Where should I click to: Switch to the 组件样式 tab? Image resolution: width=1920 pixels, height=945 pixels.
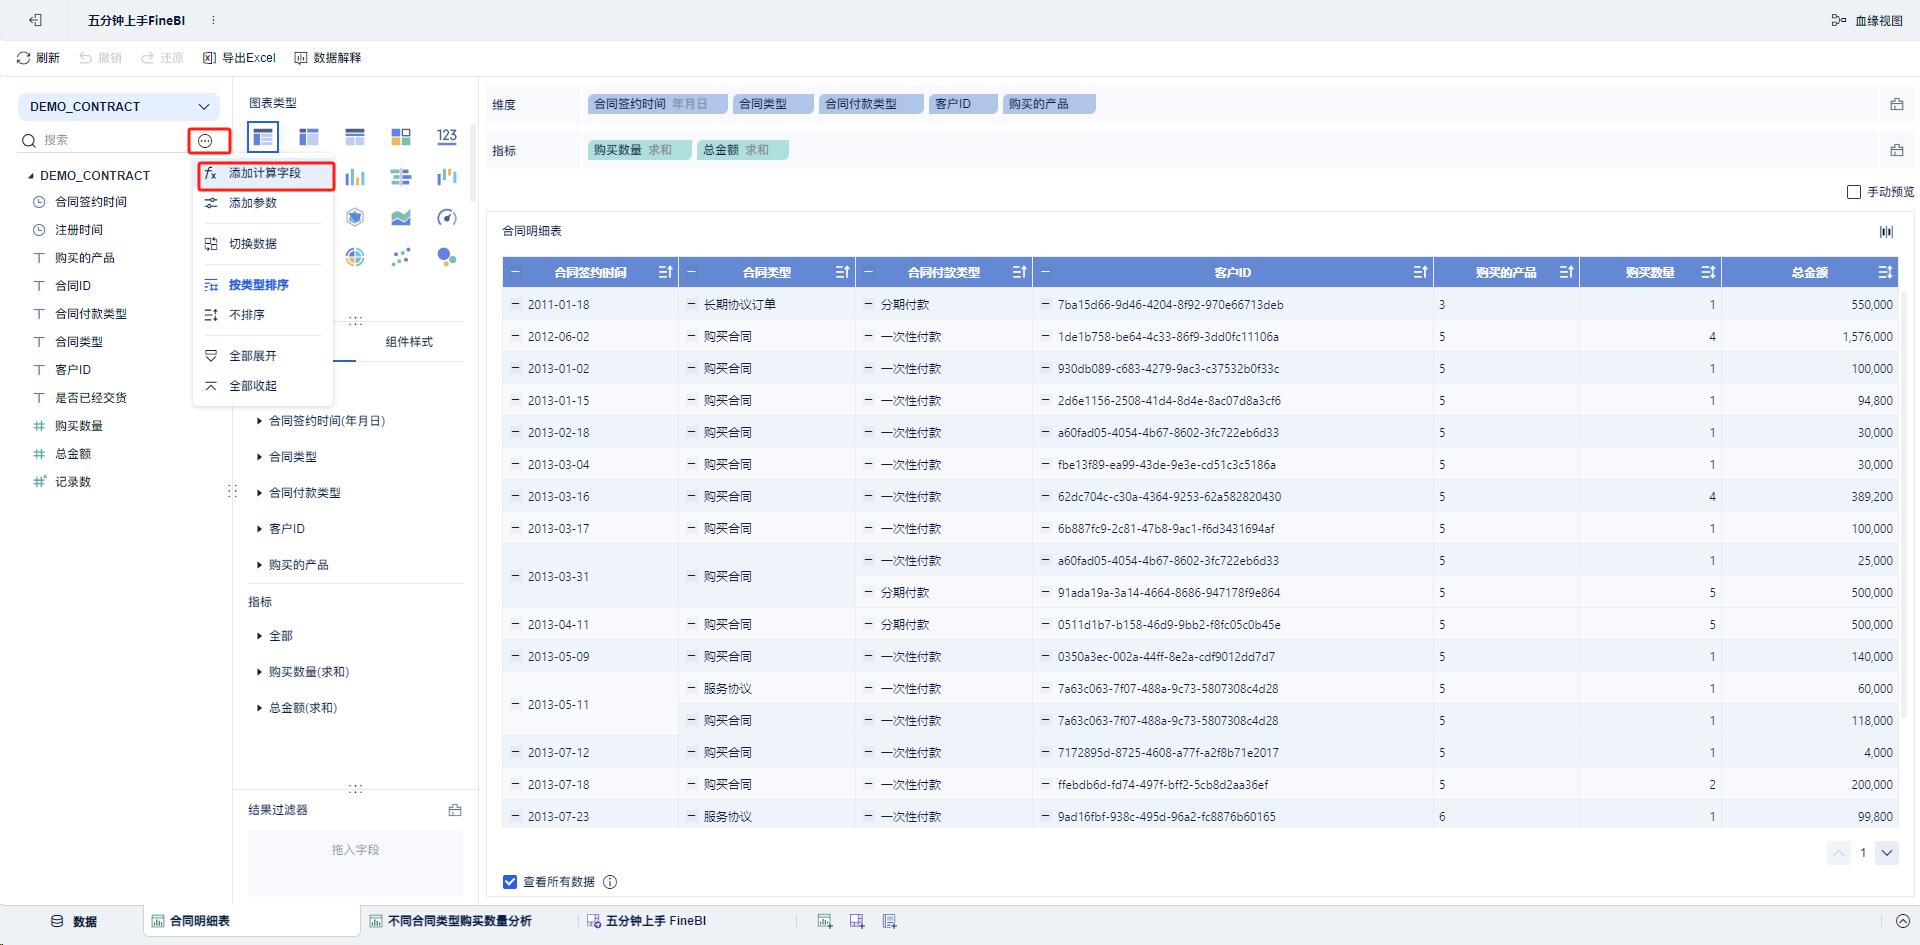tap(409, 342)
